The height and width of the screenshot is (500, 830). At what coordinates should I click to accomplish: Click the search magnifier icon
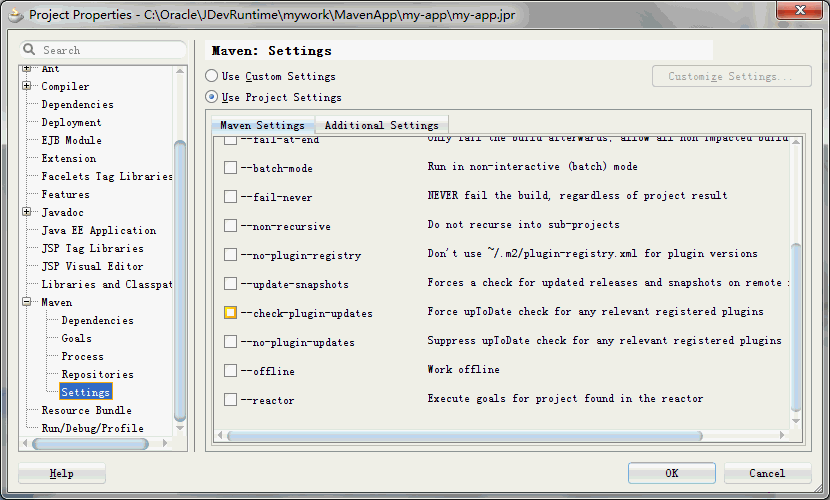(x=29, y=49)
